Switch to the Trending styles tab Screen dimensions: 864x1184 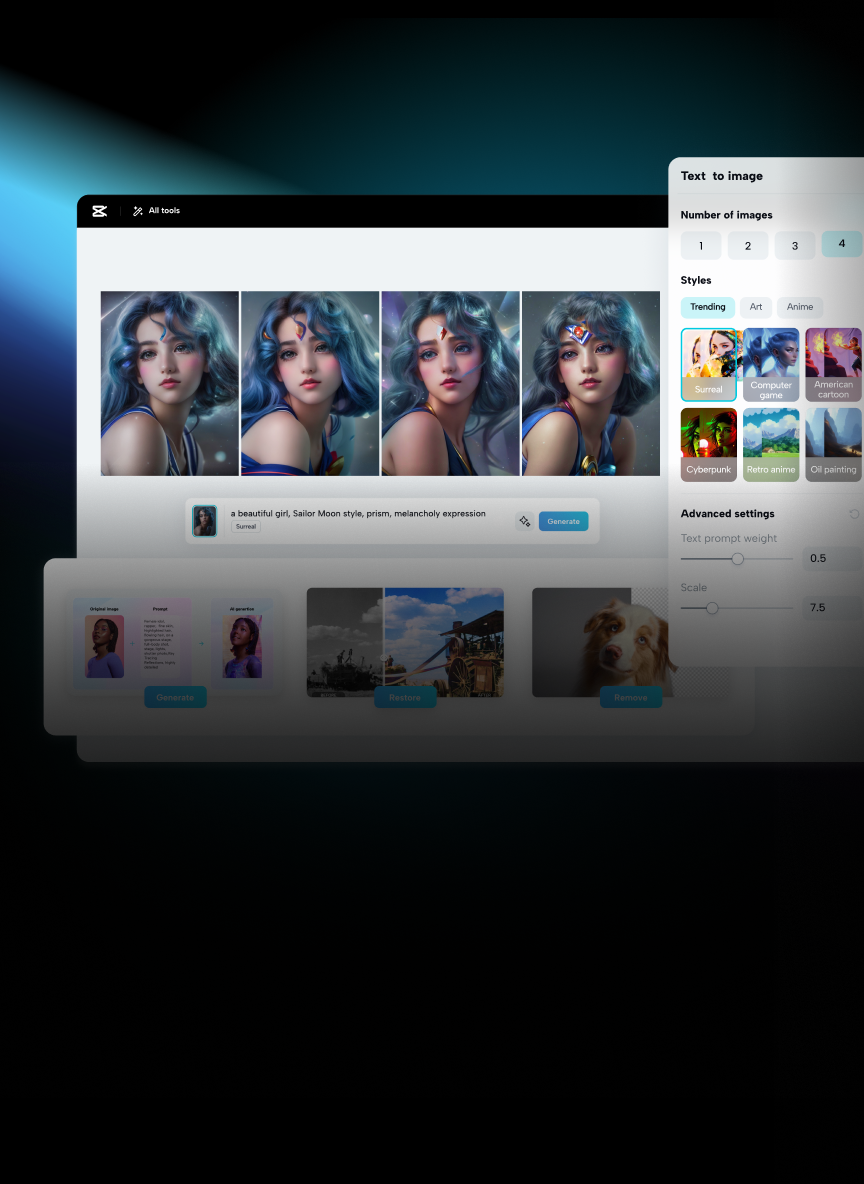point(708,307)
